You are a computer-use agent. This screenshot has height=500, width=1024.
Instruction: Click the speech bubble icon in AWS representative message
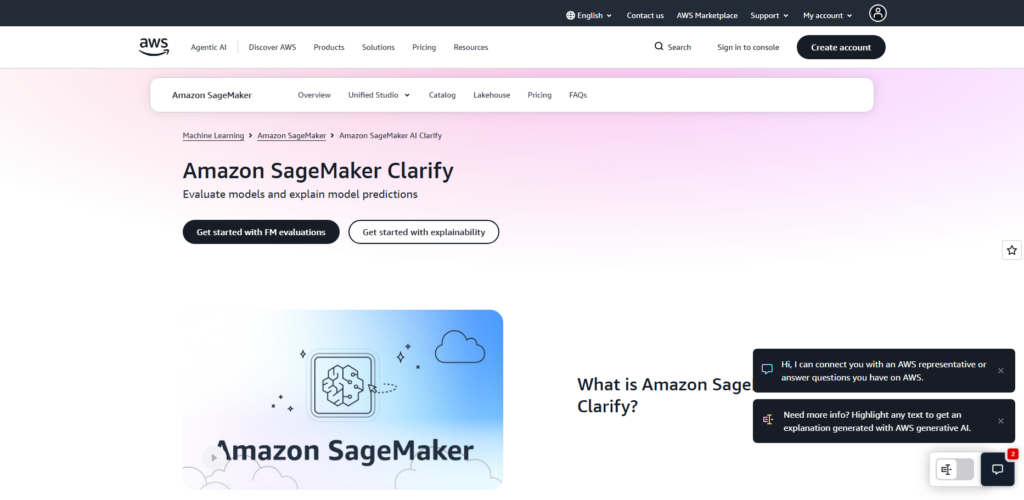tap(767, 369)
